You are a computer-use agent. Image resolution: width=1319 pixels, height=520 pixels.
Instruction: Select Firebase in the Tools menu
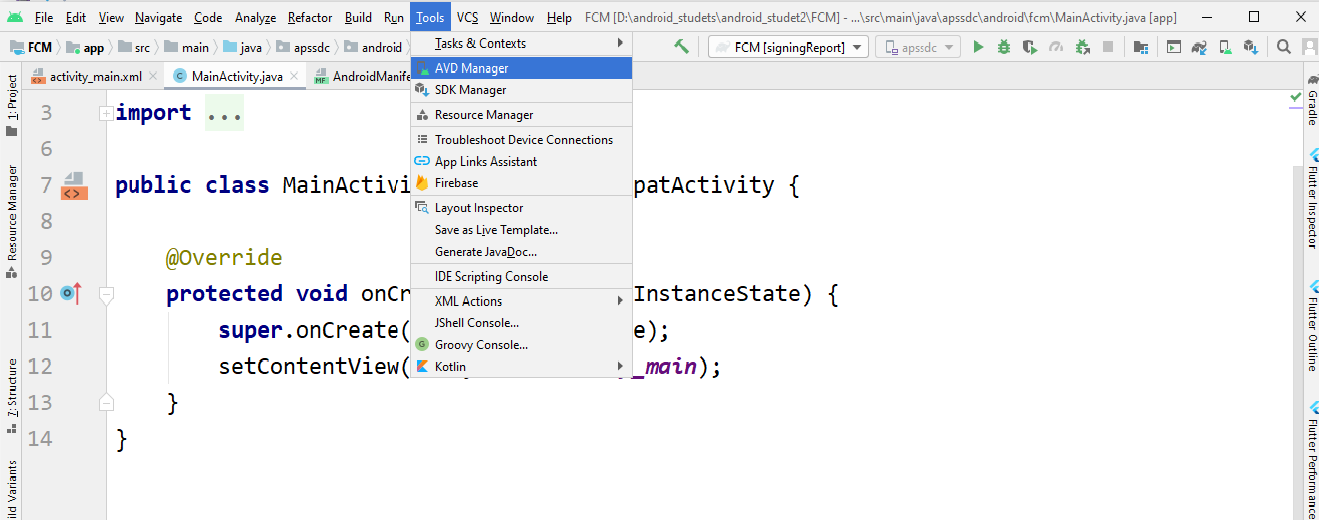pos(521,183)
